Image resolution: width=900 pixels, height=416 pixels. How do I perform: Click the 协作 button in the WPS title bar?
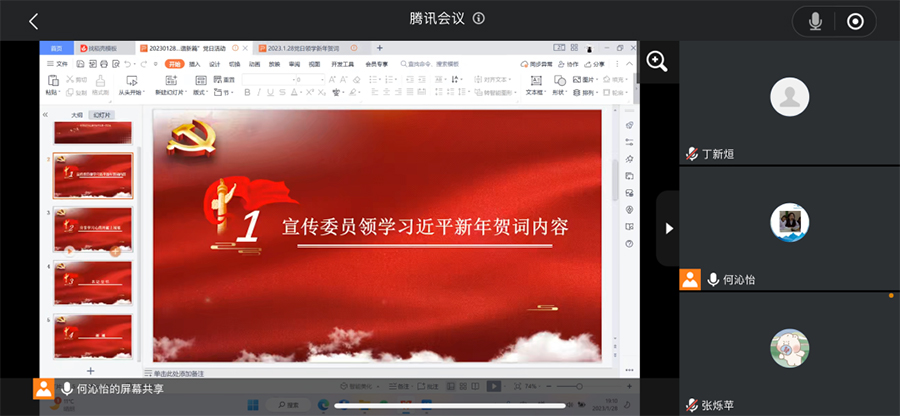(570, 64)
